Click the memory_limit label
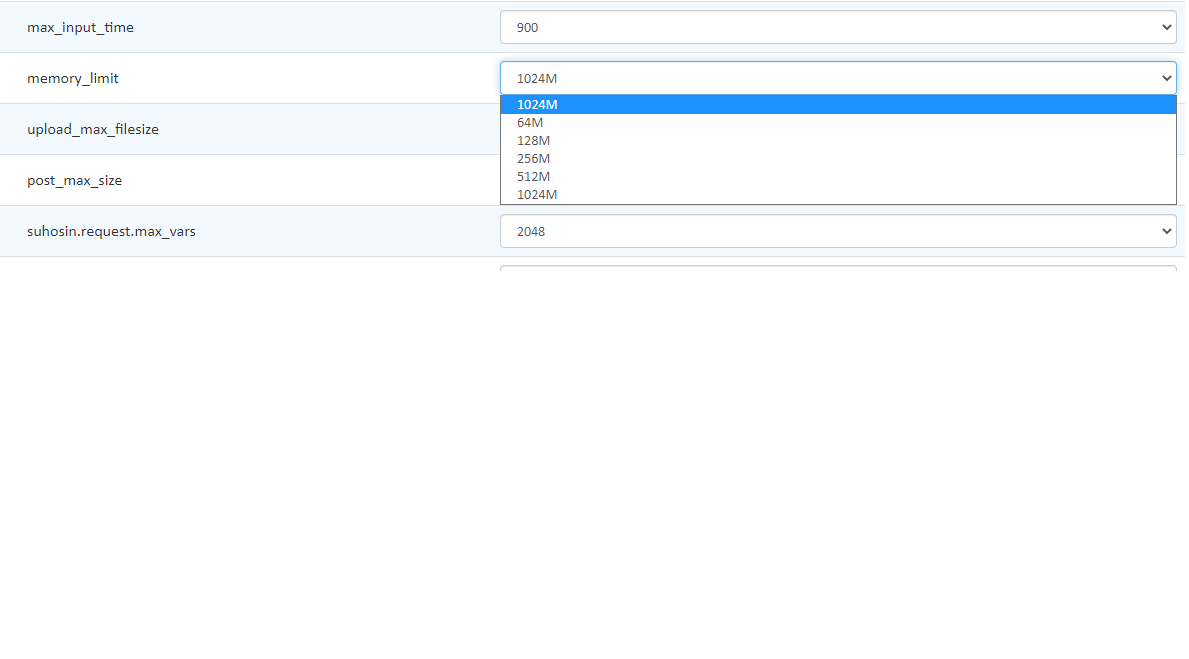This screenshot has width=1189, height=659. [x=73, y=78]
